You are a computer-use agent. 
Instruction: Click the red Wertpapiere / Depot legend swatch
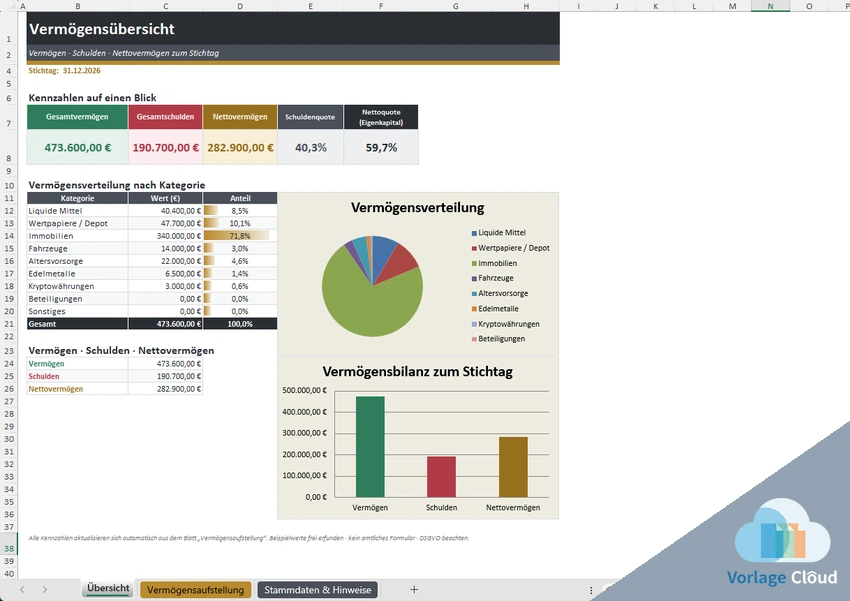pyautogui.click(x=474, y=248)
